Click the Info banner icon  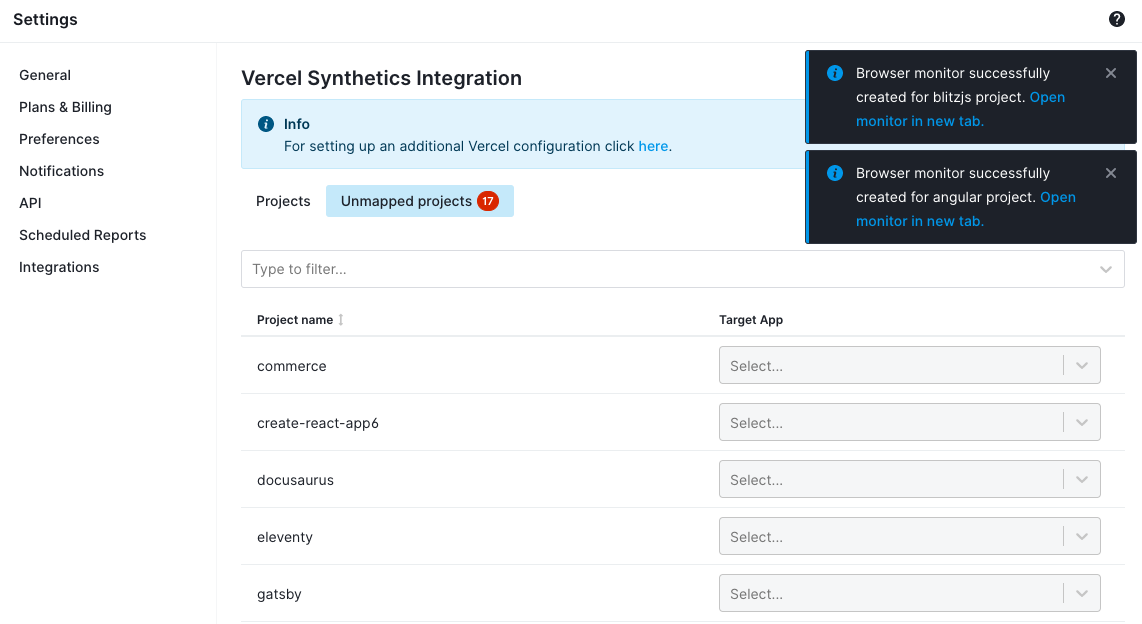[266, 124]
